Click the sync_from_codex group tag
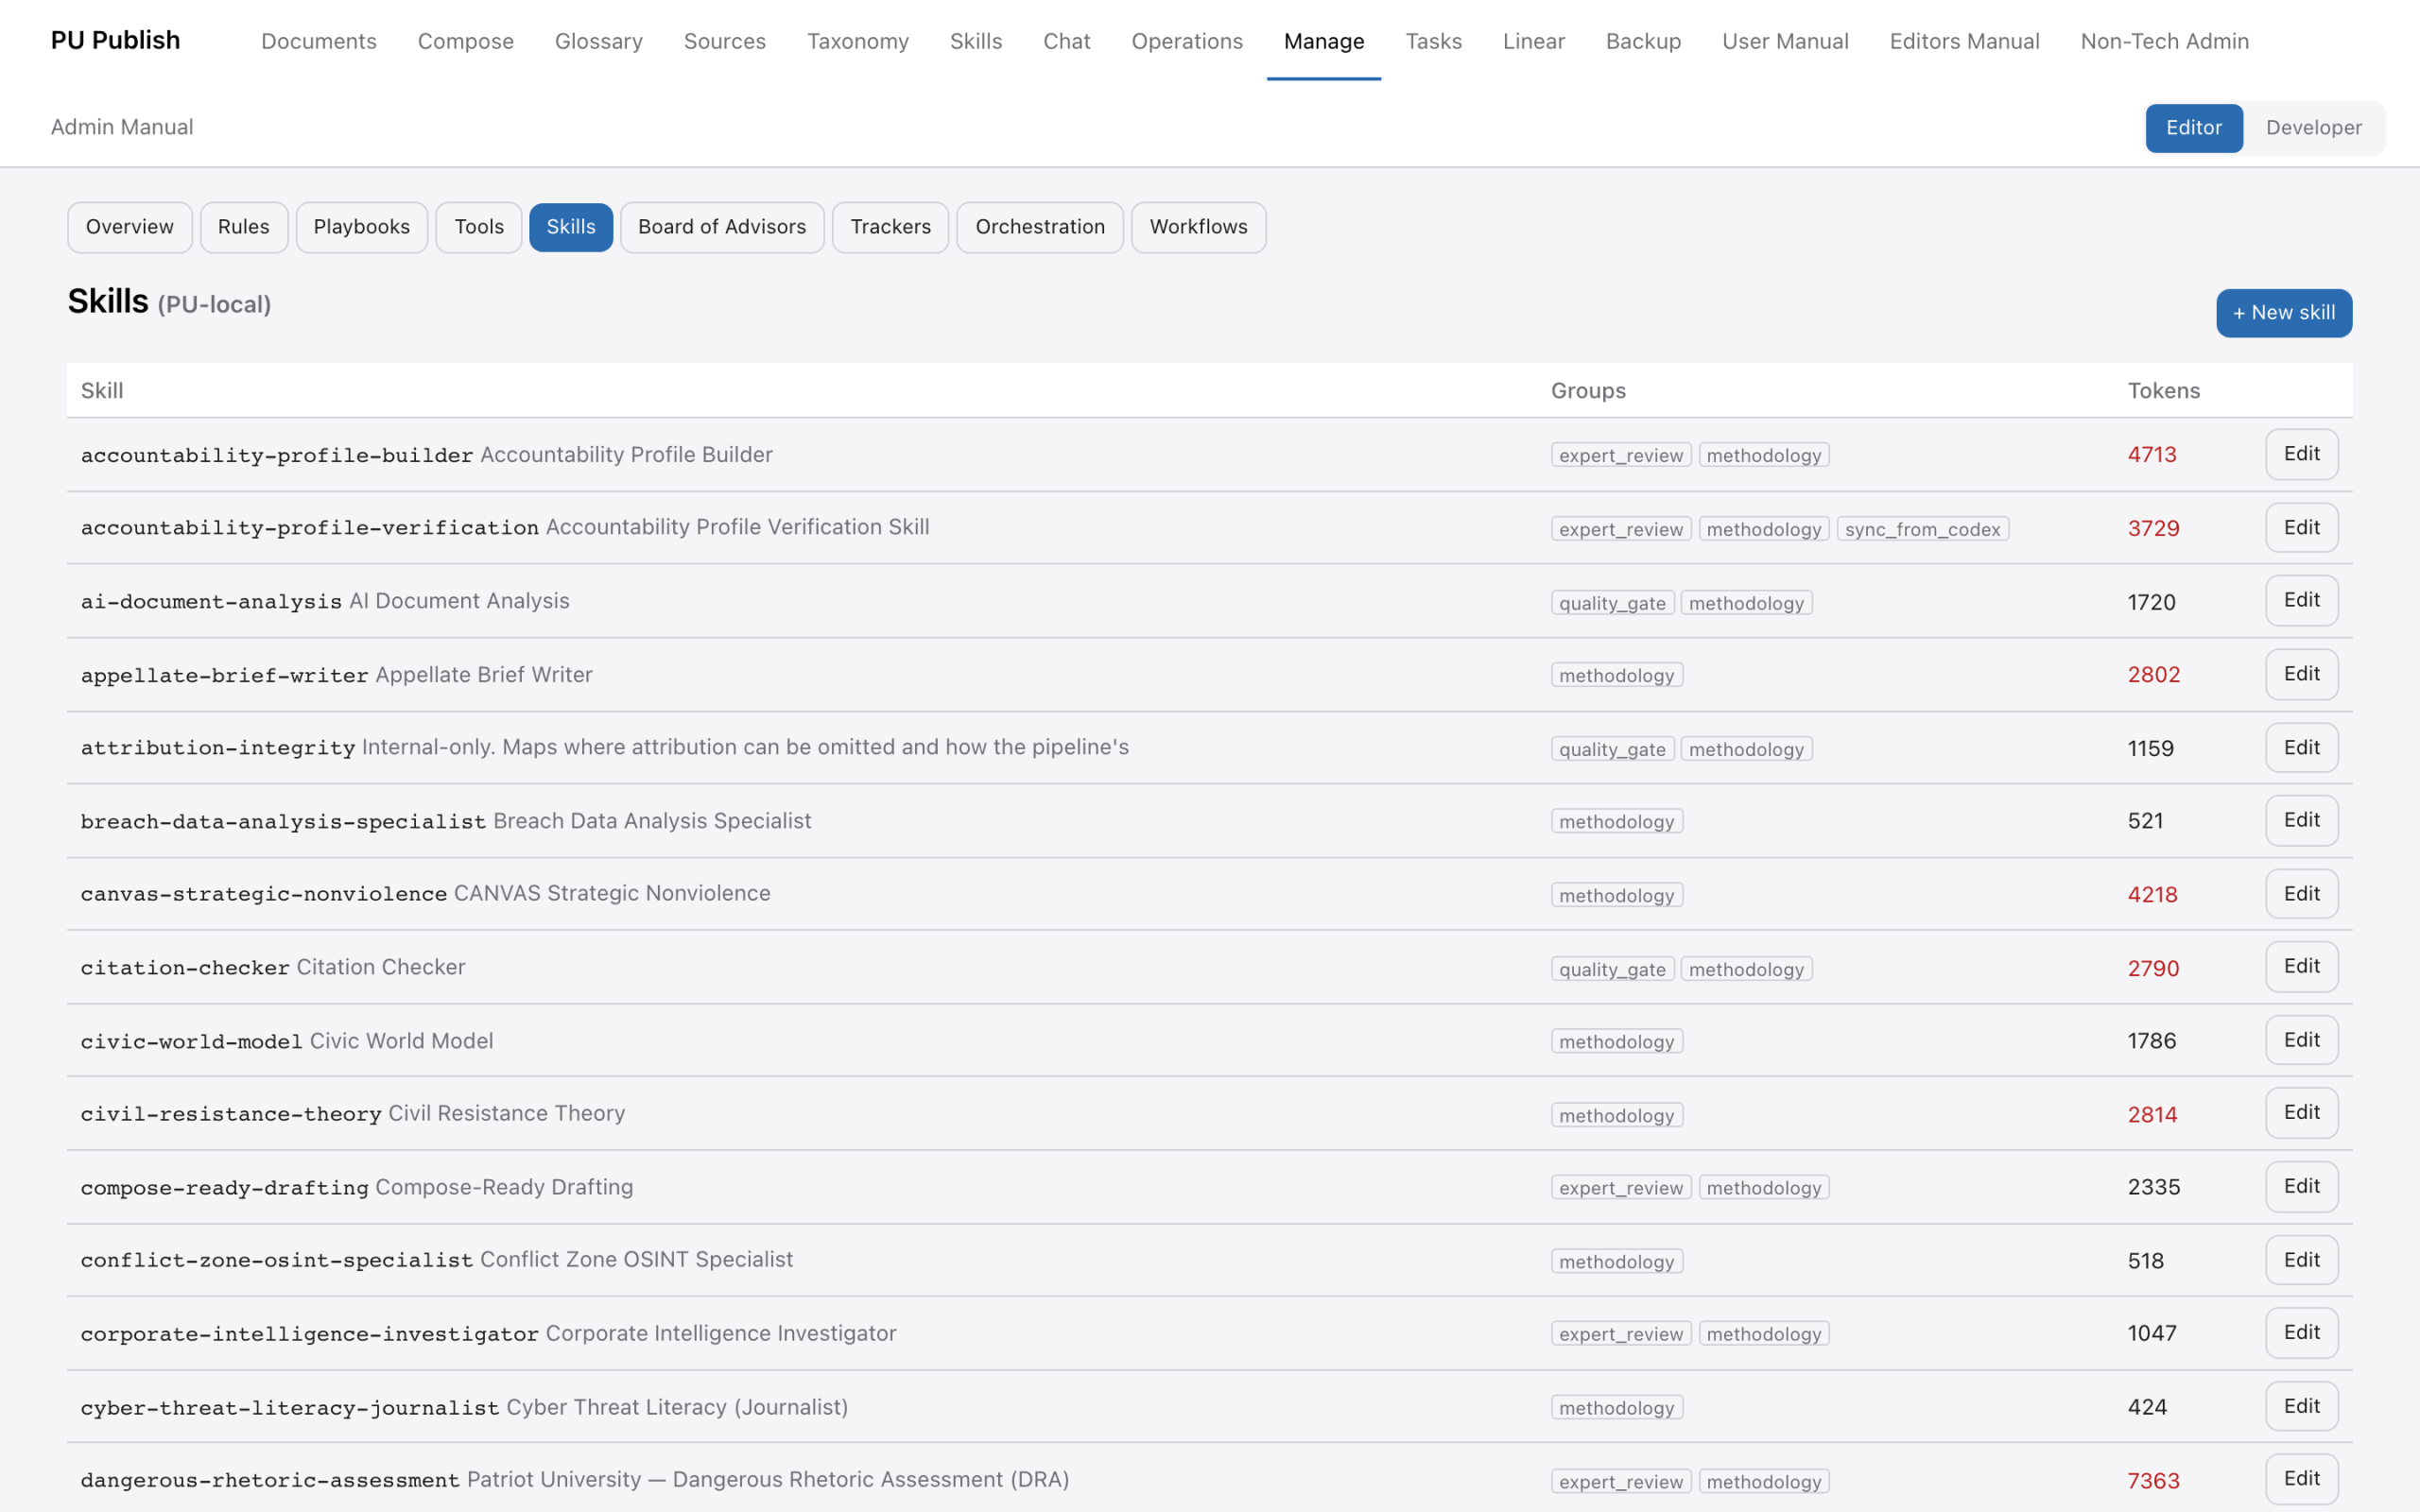Viewport: 2420px width, 1512px height. coord(1922,529)
